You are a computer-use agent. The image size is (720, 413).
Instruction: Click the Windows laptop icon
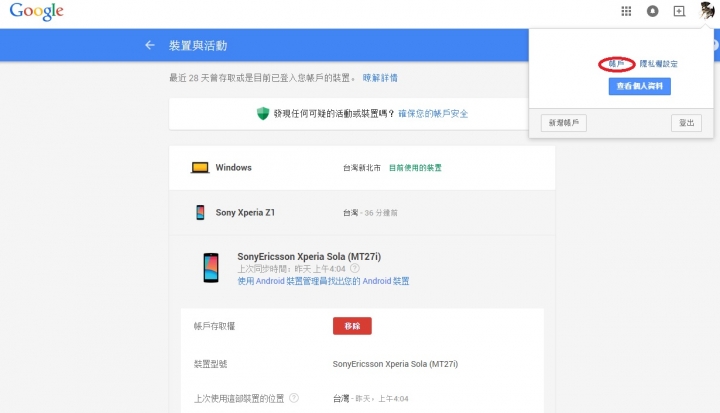(200, 168)
